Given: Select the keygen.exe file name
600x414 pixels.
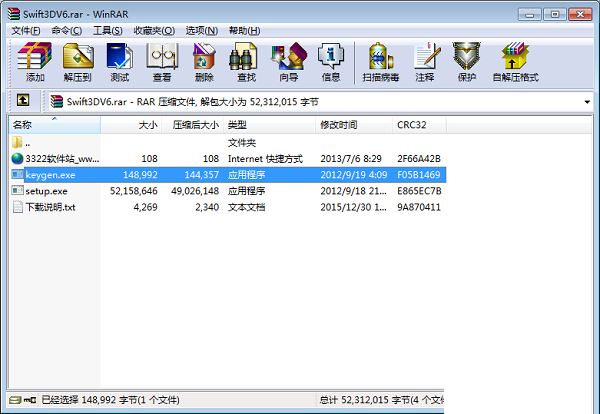Looking at the screenshot, I should pos(50,175).
